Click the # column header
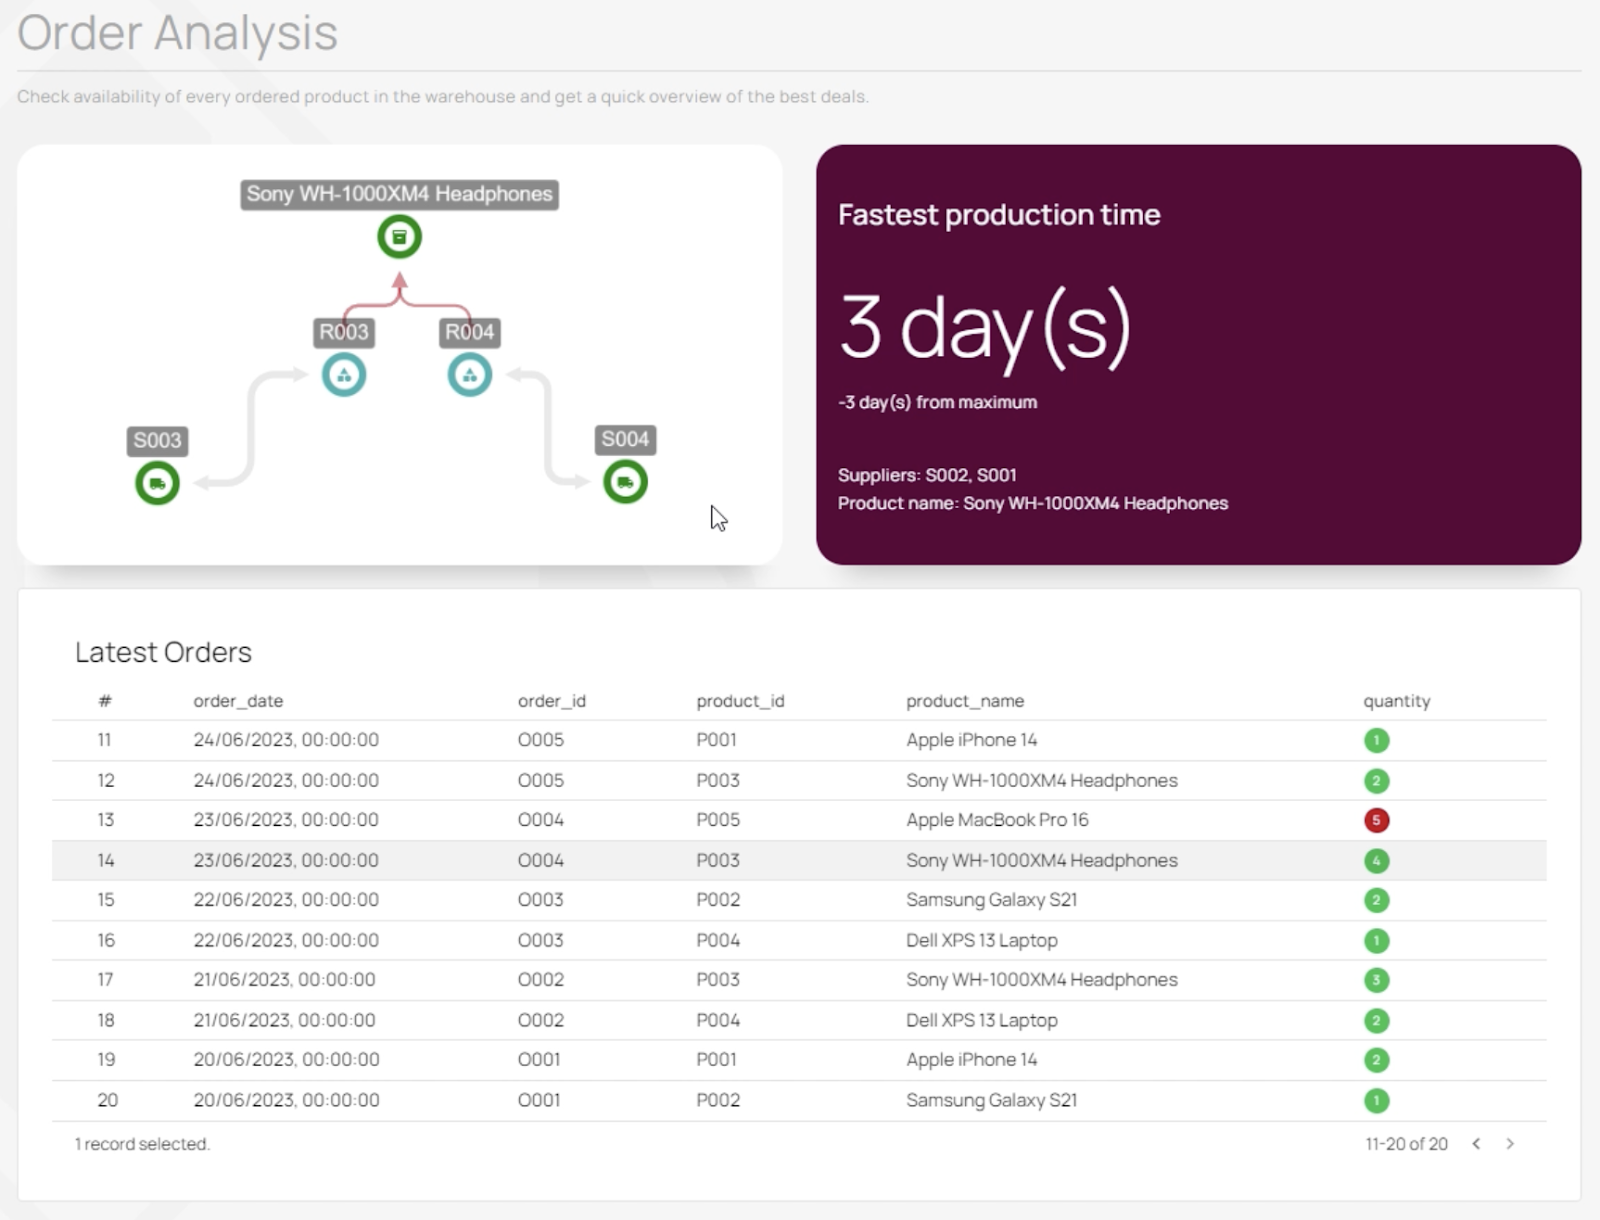Image resolution: width=1600 pixels, height=1220 pixels. coord(105,701)
